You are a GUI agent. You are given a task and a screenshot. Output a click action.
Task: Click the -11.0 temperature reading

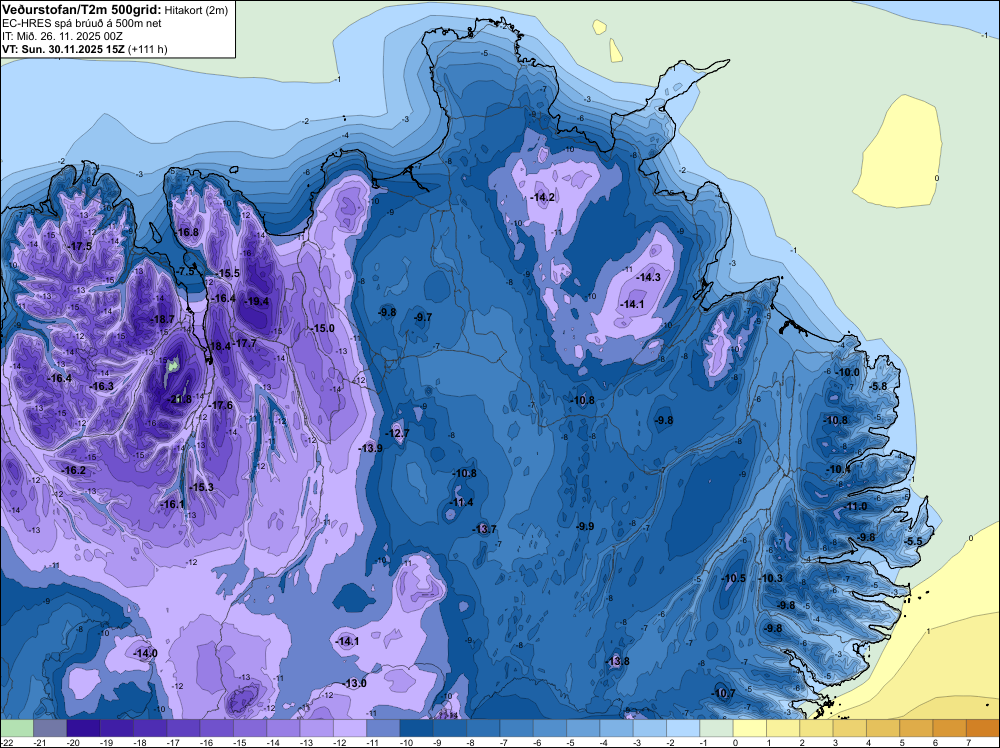856,506
